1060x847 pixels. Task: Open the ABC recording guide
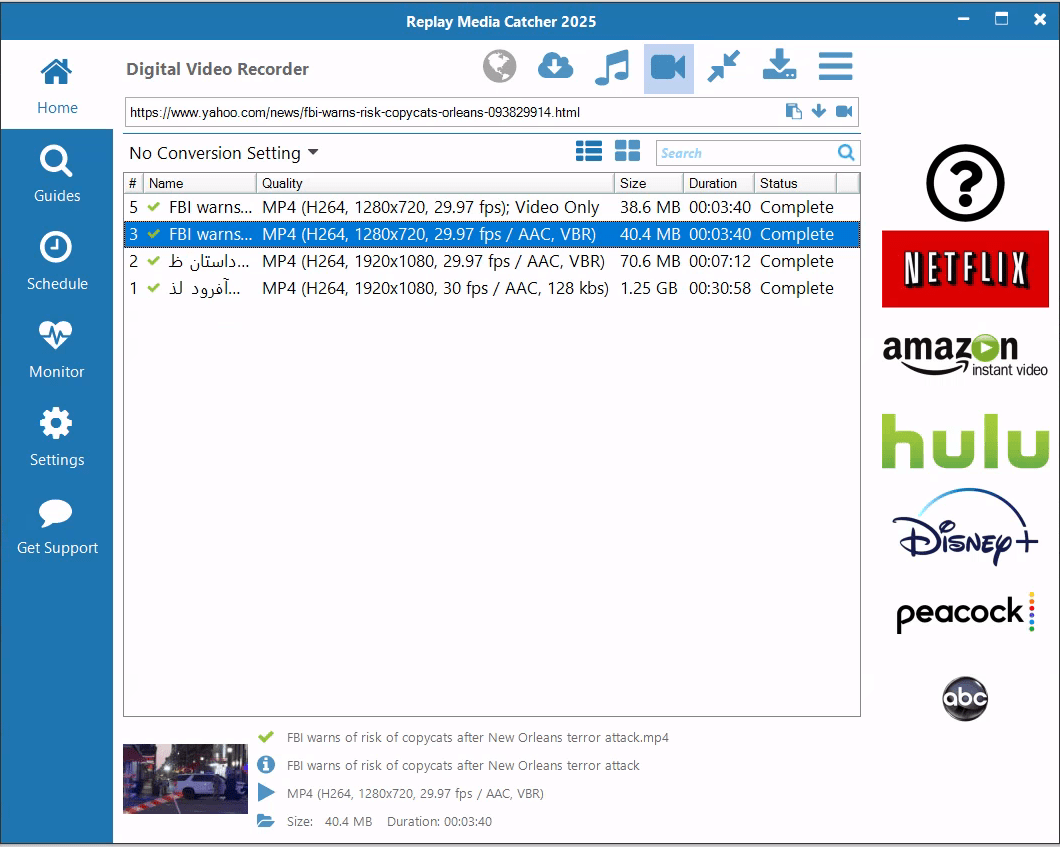point(965,698)
